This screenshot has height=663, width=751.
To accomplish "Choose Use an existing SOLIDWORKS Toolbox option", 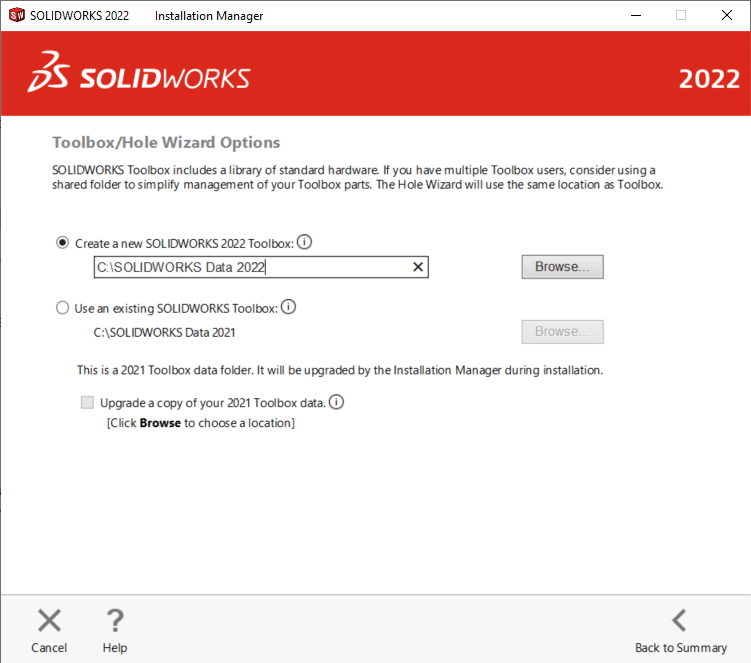I will pos(63,308).
